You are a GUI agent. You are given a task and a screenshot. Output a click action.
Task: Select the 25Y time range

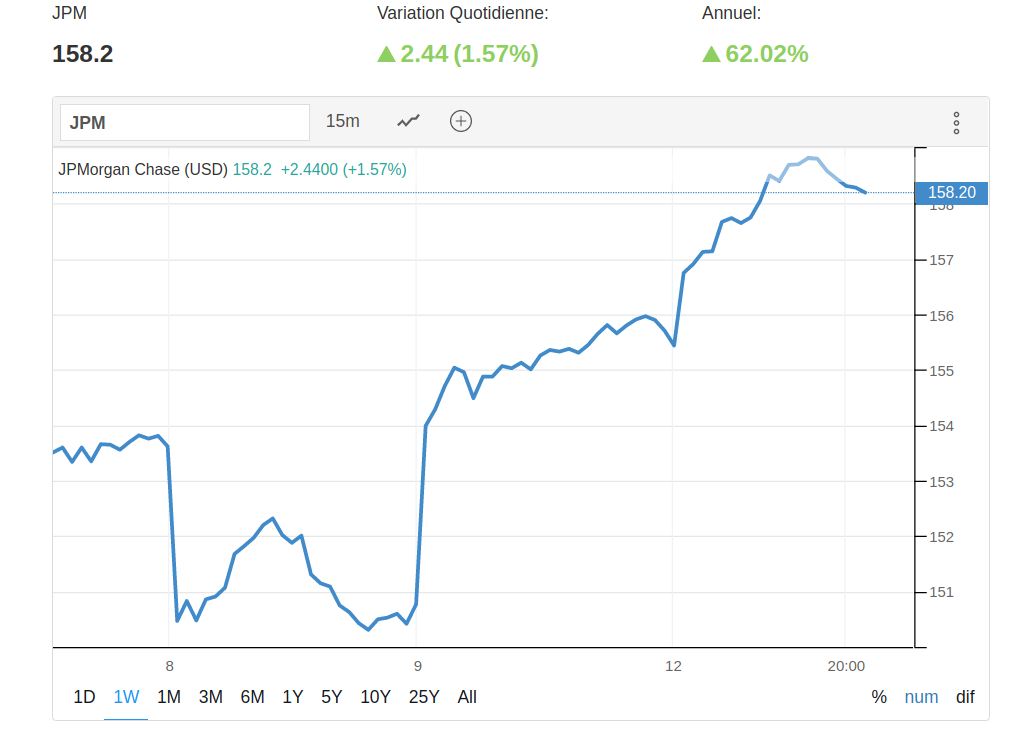tap(424, 697)
